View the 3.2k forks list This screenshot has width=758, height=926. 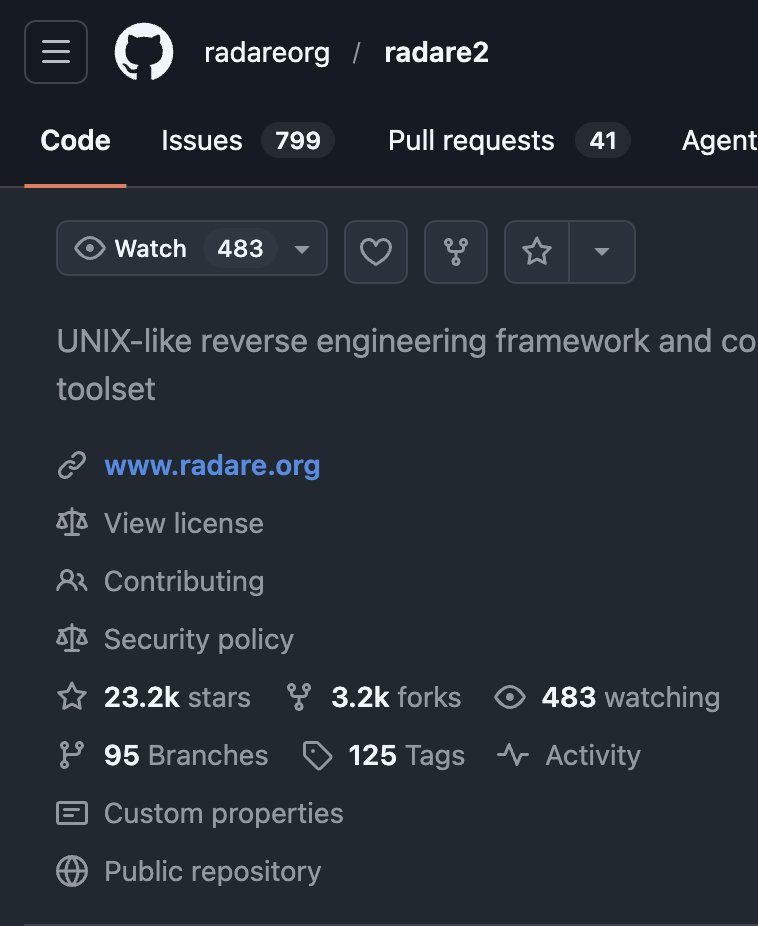tap(396, 698)
